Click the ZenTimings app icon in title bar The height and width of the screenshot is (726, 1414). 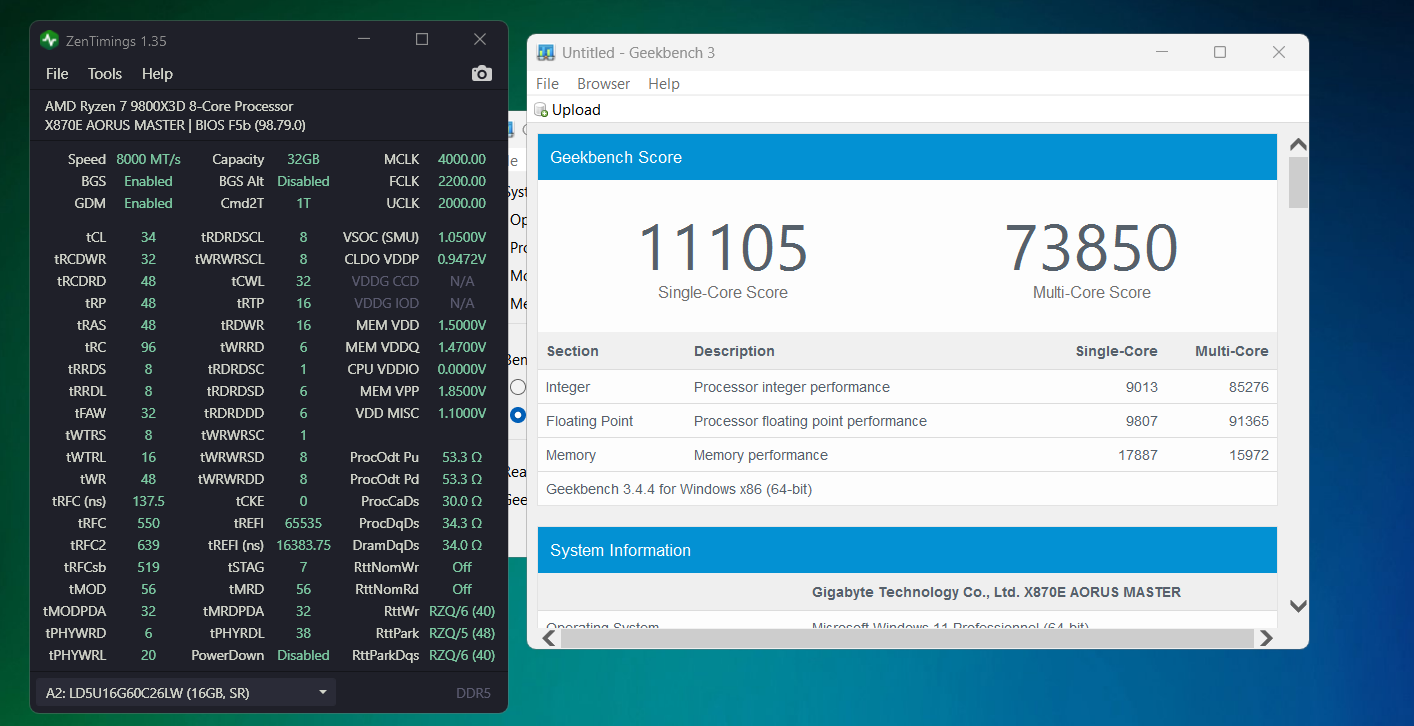49,40
